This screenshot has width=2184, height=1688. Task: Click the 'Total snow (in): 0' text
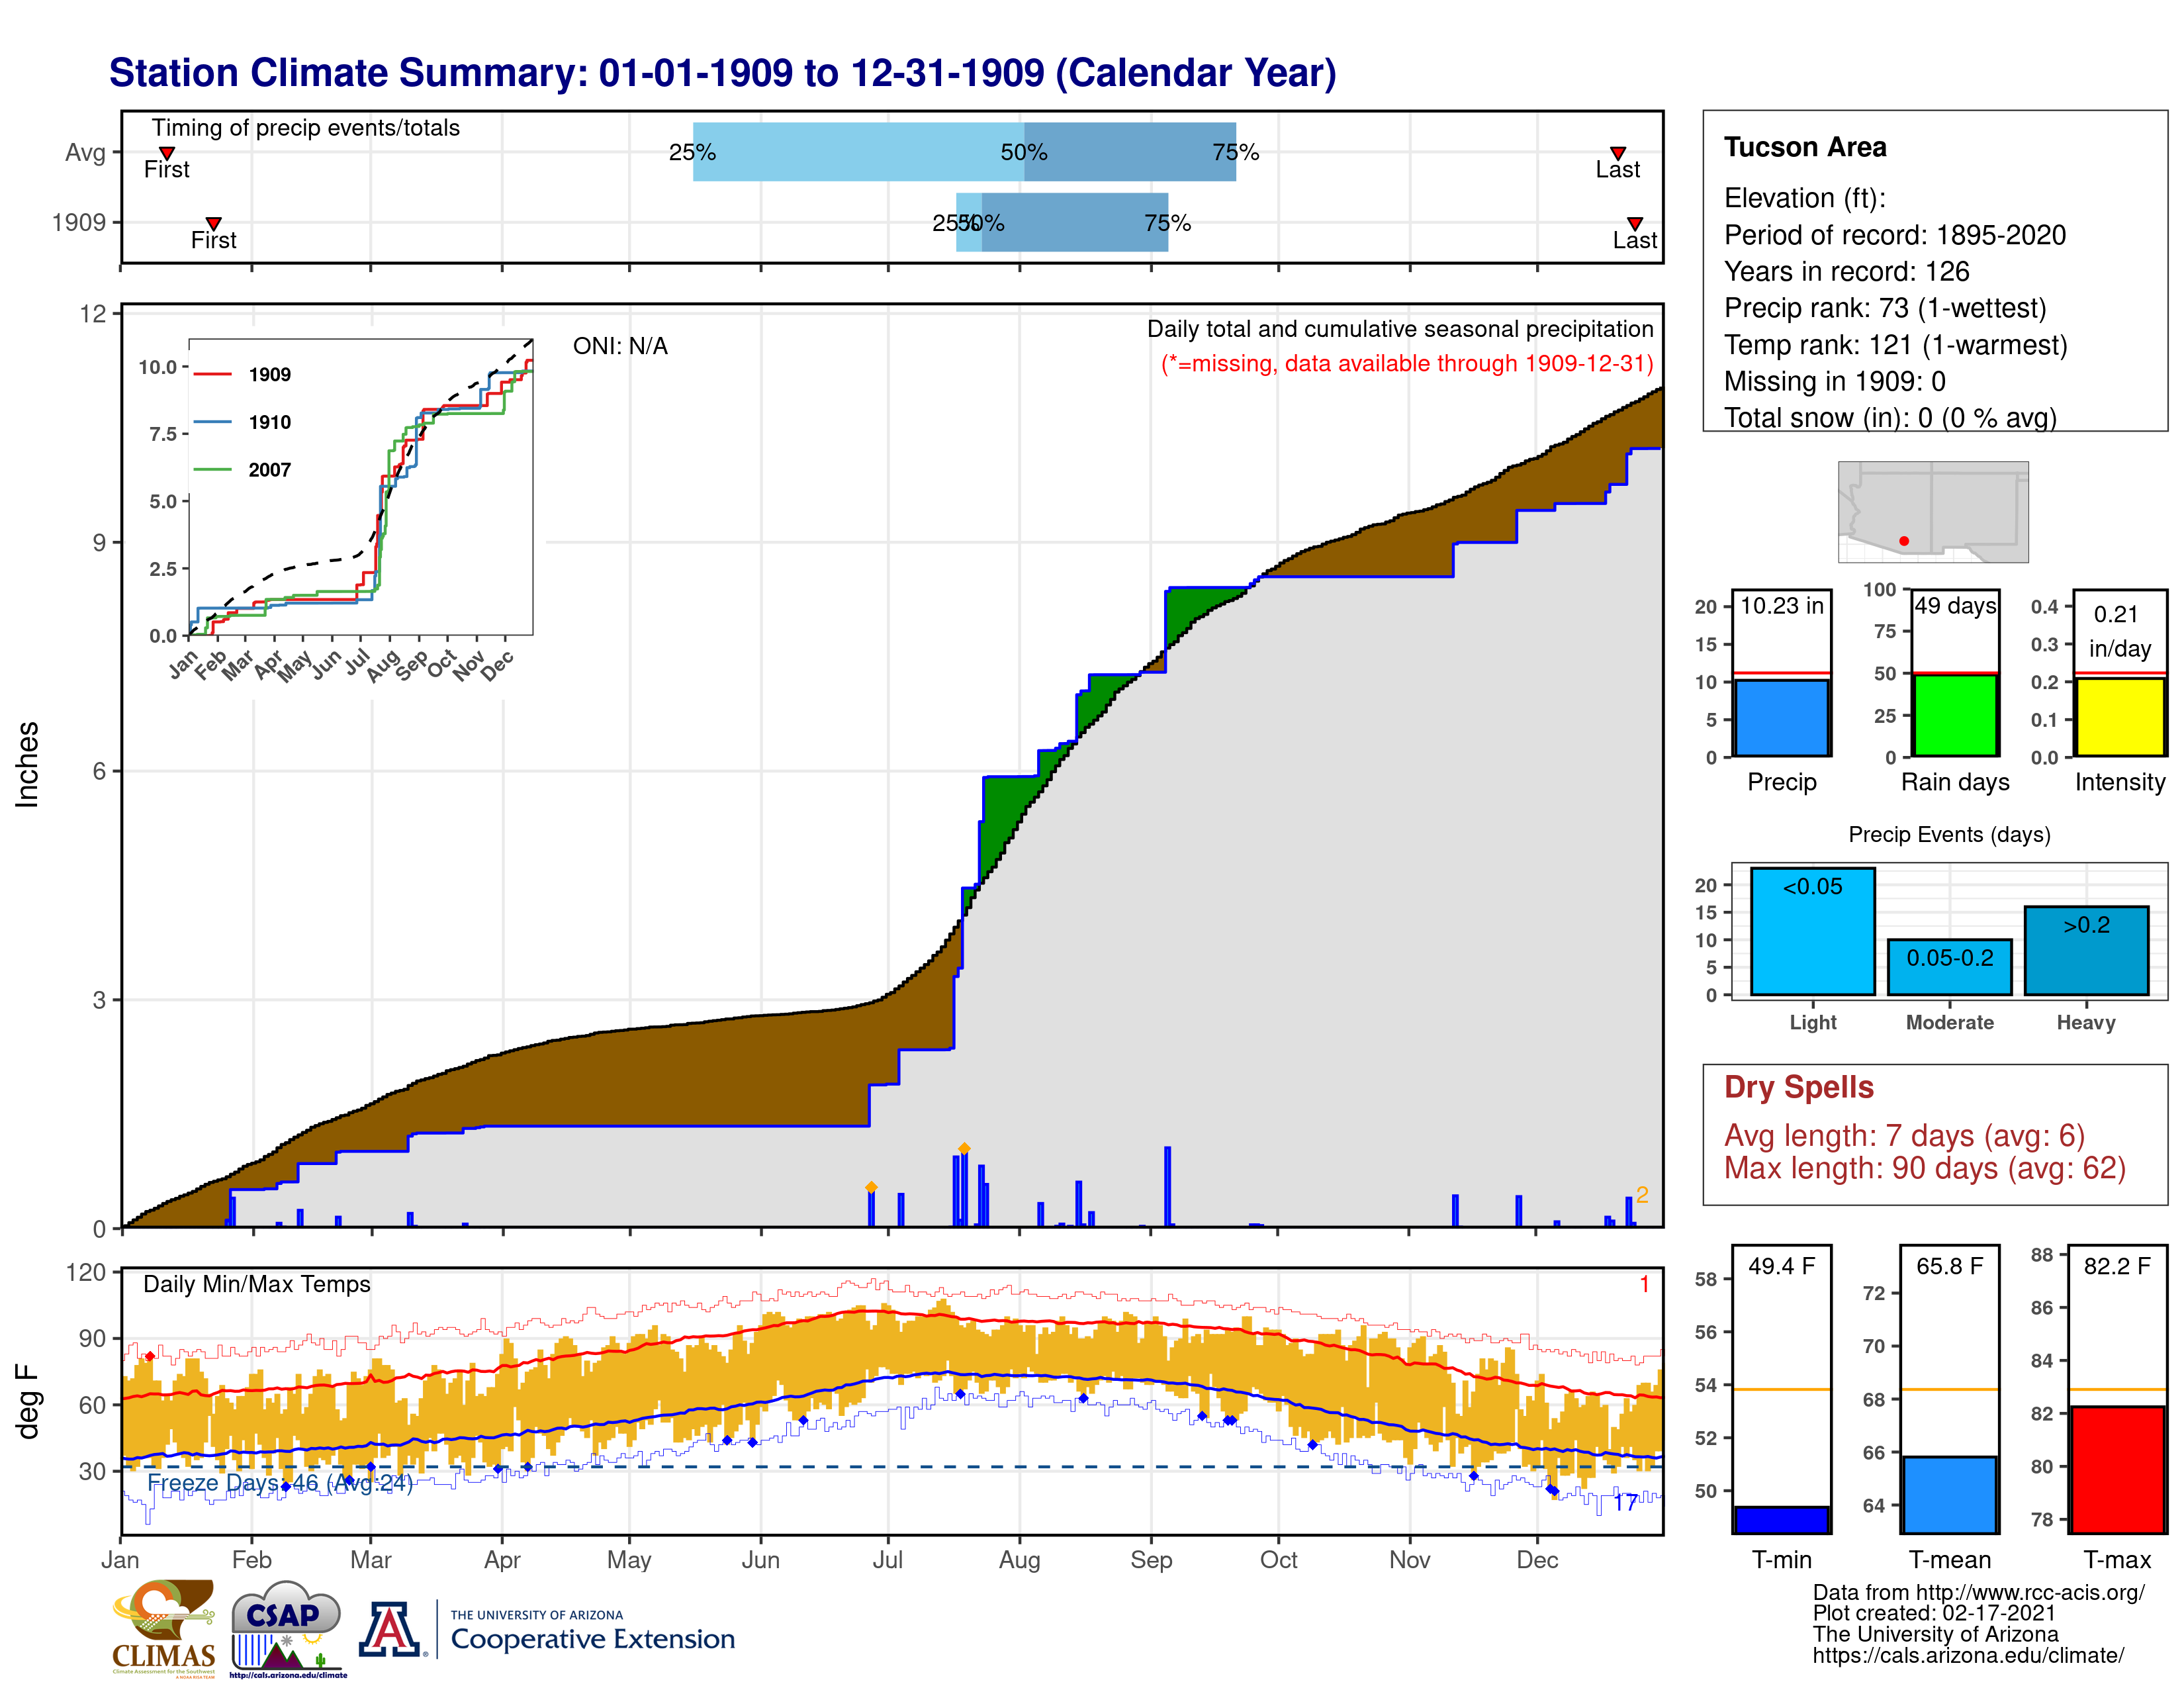pyautogui.click(x=1829, y=418)
